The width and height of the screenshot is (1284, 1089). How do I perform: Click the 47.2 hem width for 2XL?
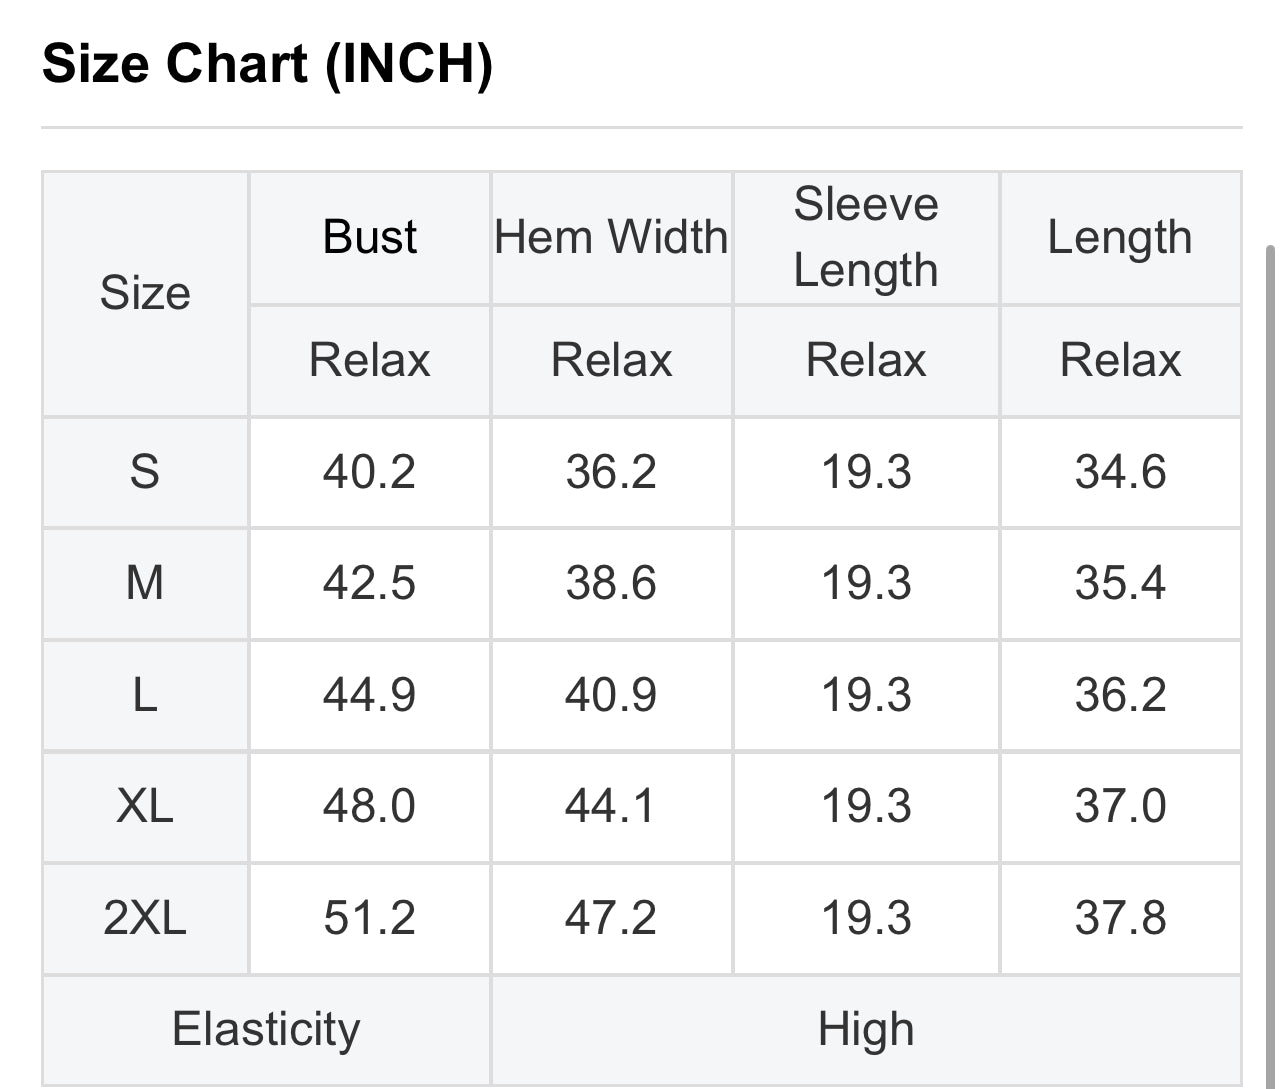(x=611, y=918)
